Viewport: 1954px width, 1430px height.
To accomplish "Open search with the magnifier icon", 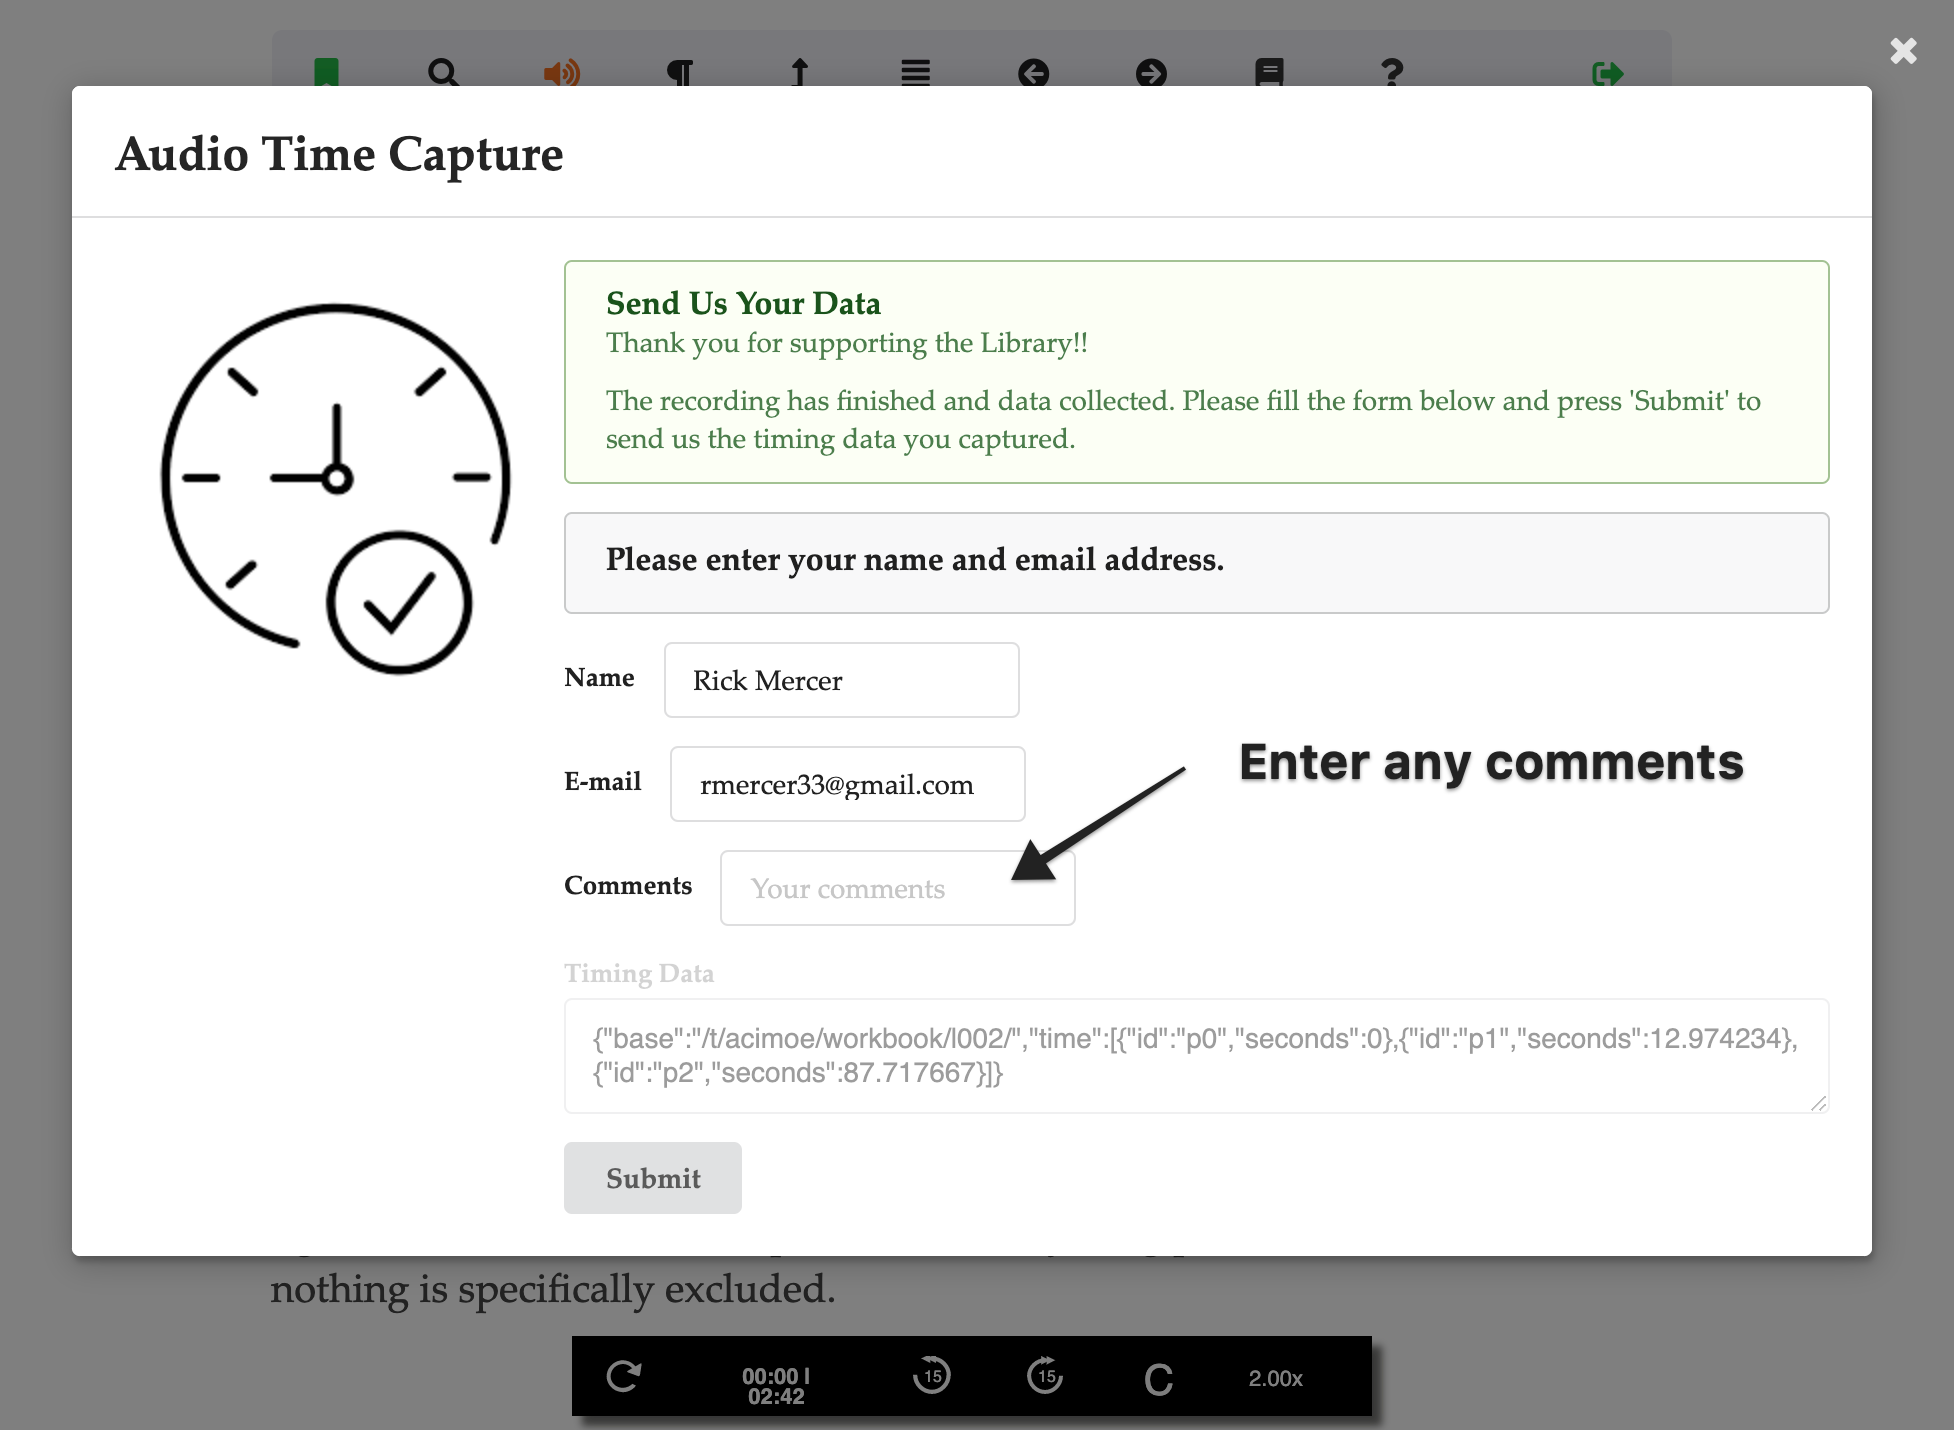I will 443,72.
